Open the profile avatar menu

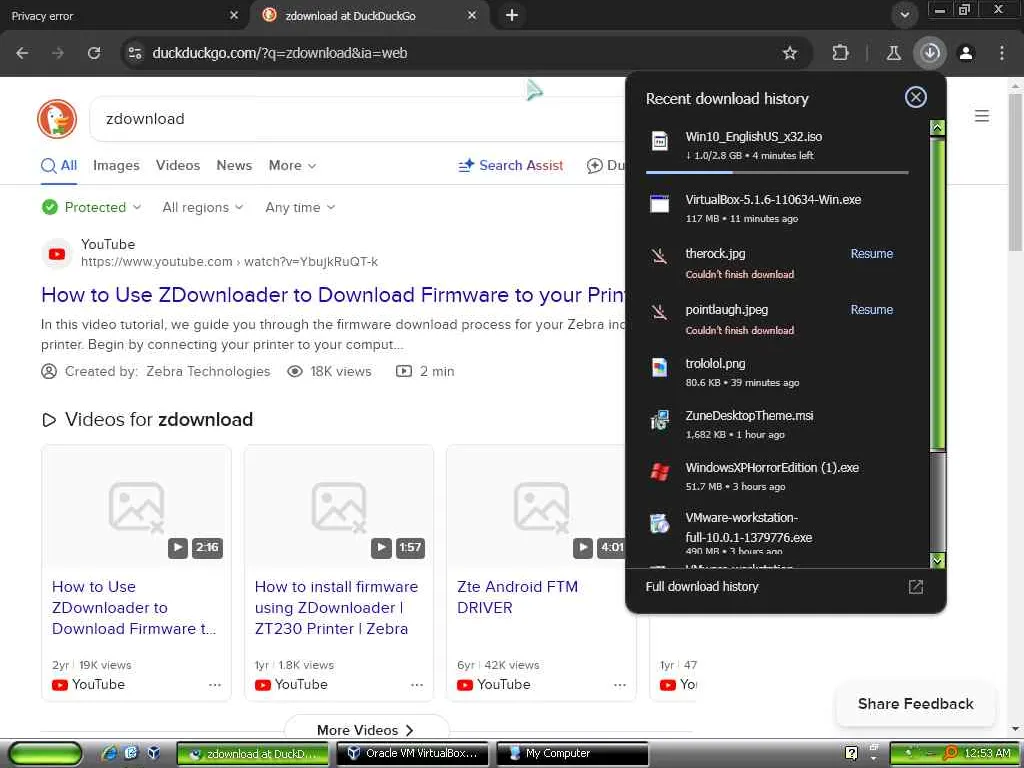pos(966,53)
